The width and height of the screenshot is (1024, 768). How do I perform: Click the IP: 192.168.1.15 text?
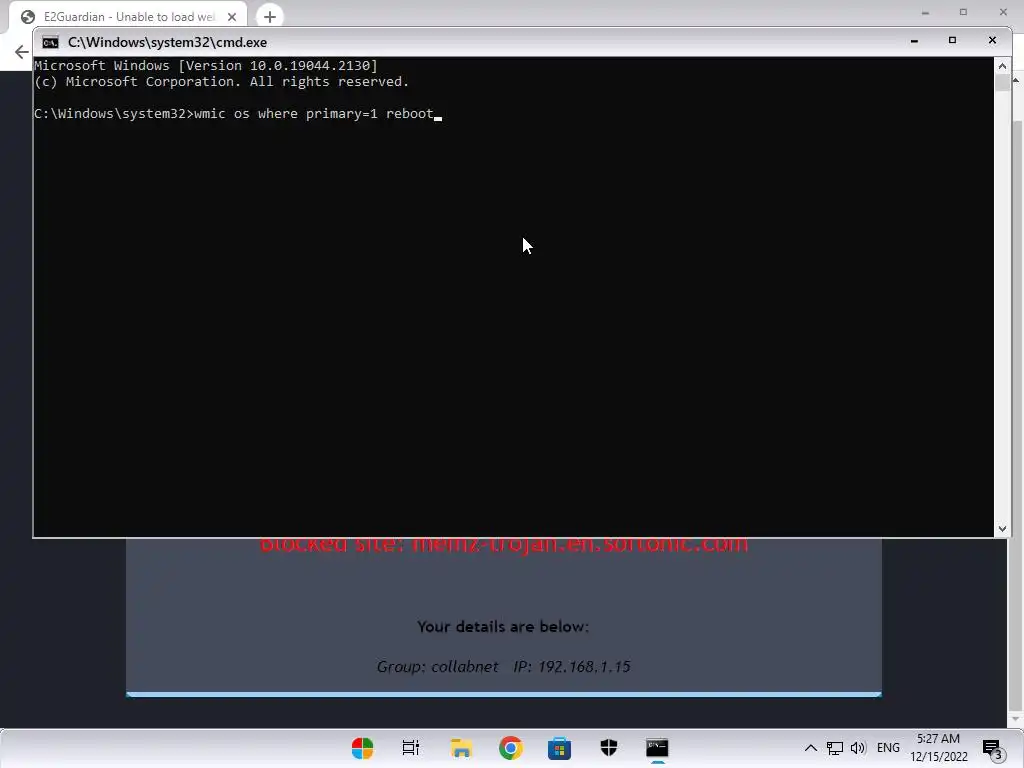click(571, 667)
